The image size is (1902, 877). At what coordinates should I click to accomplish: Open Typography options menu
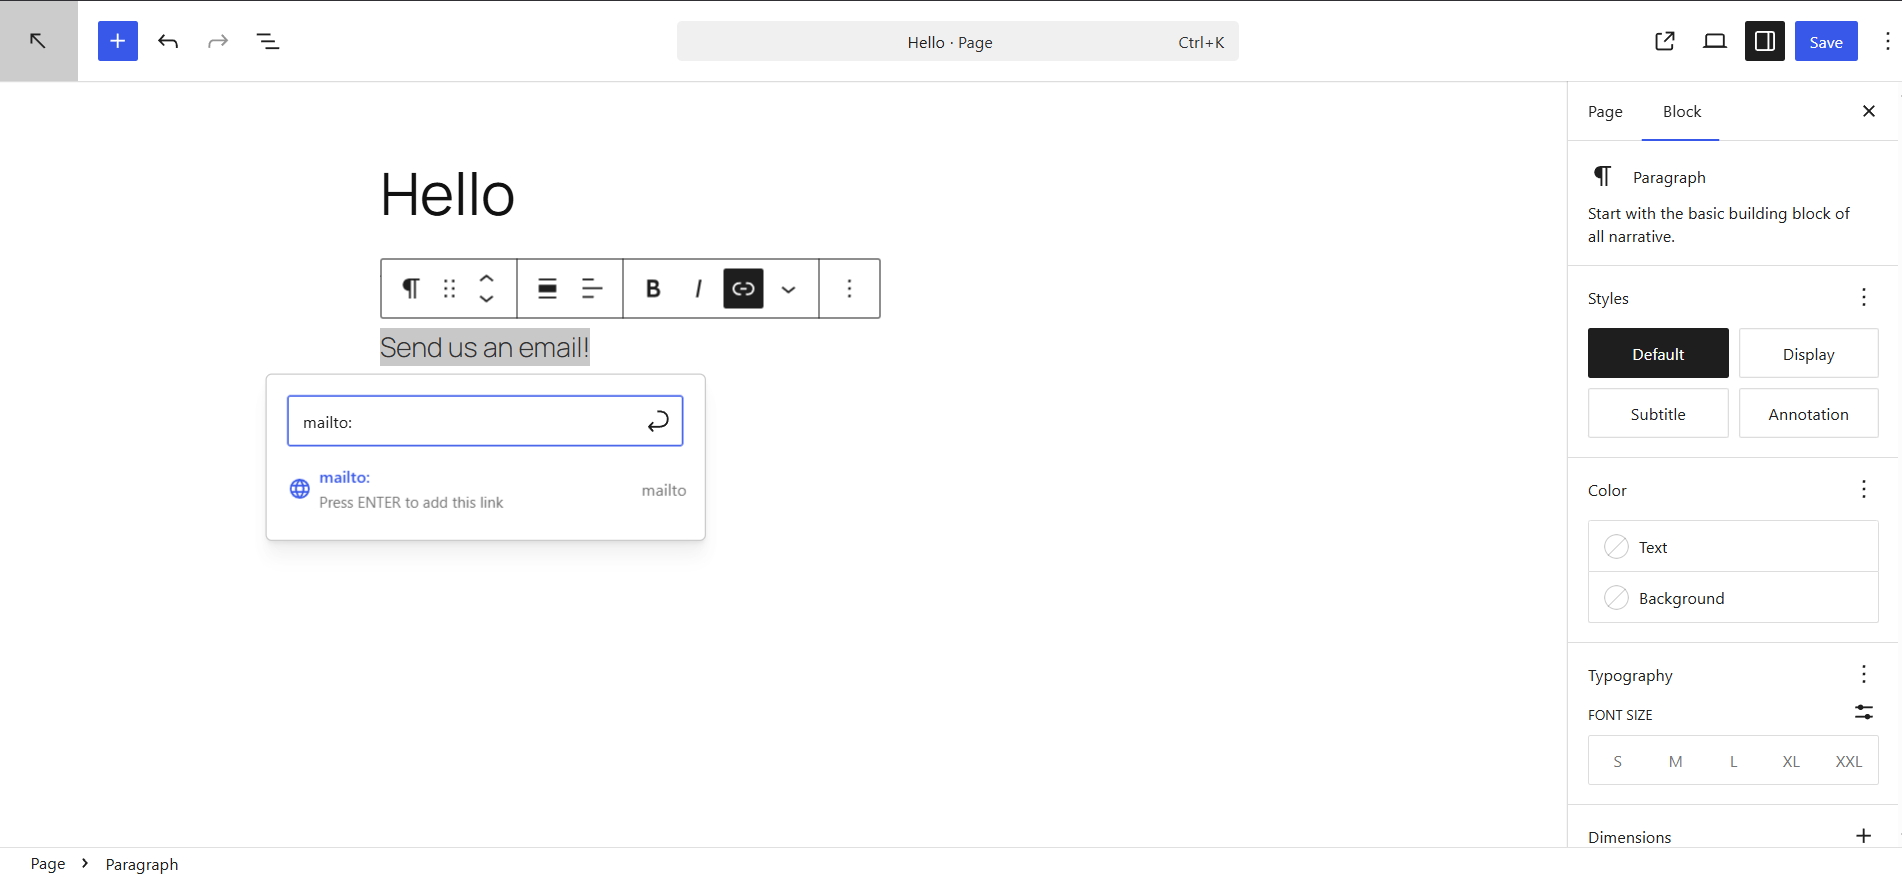coord(1864,674)
